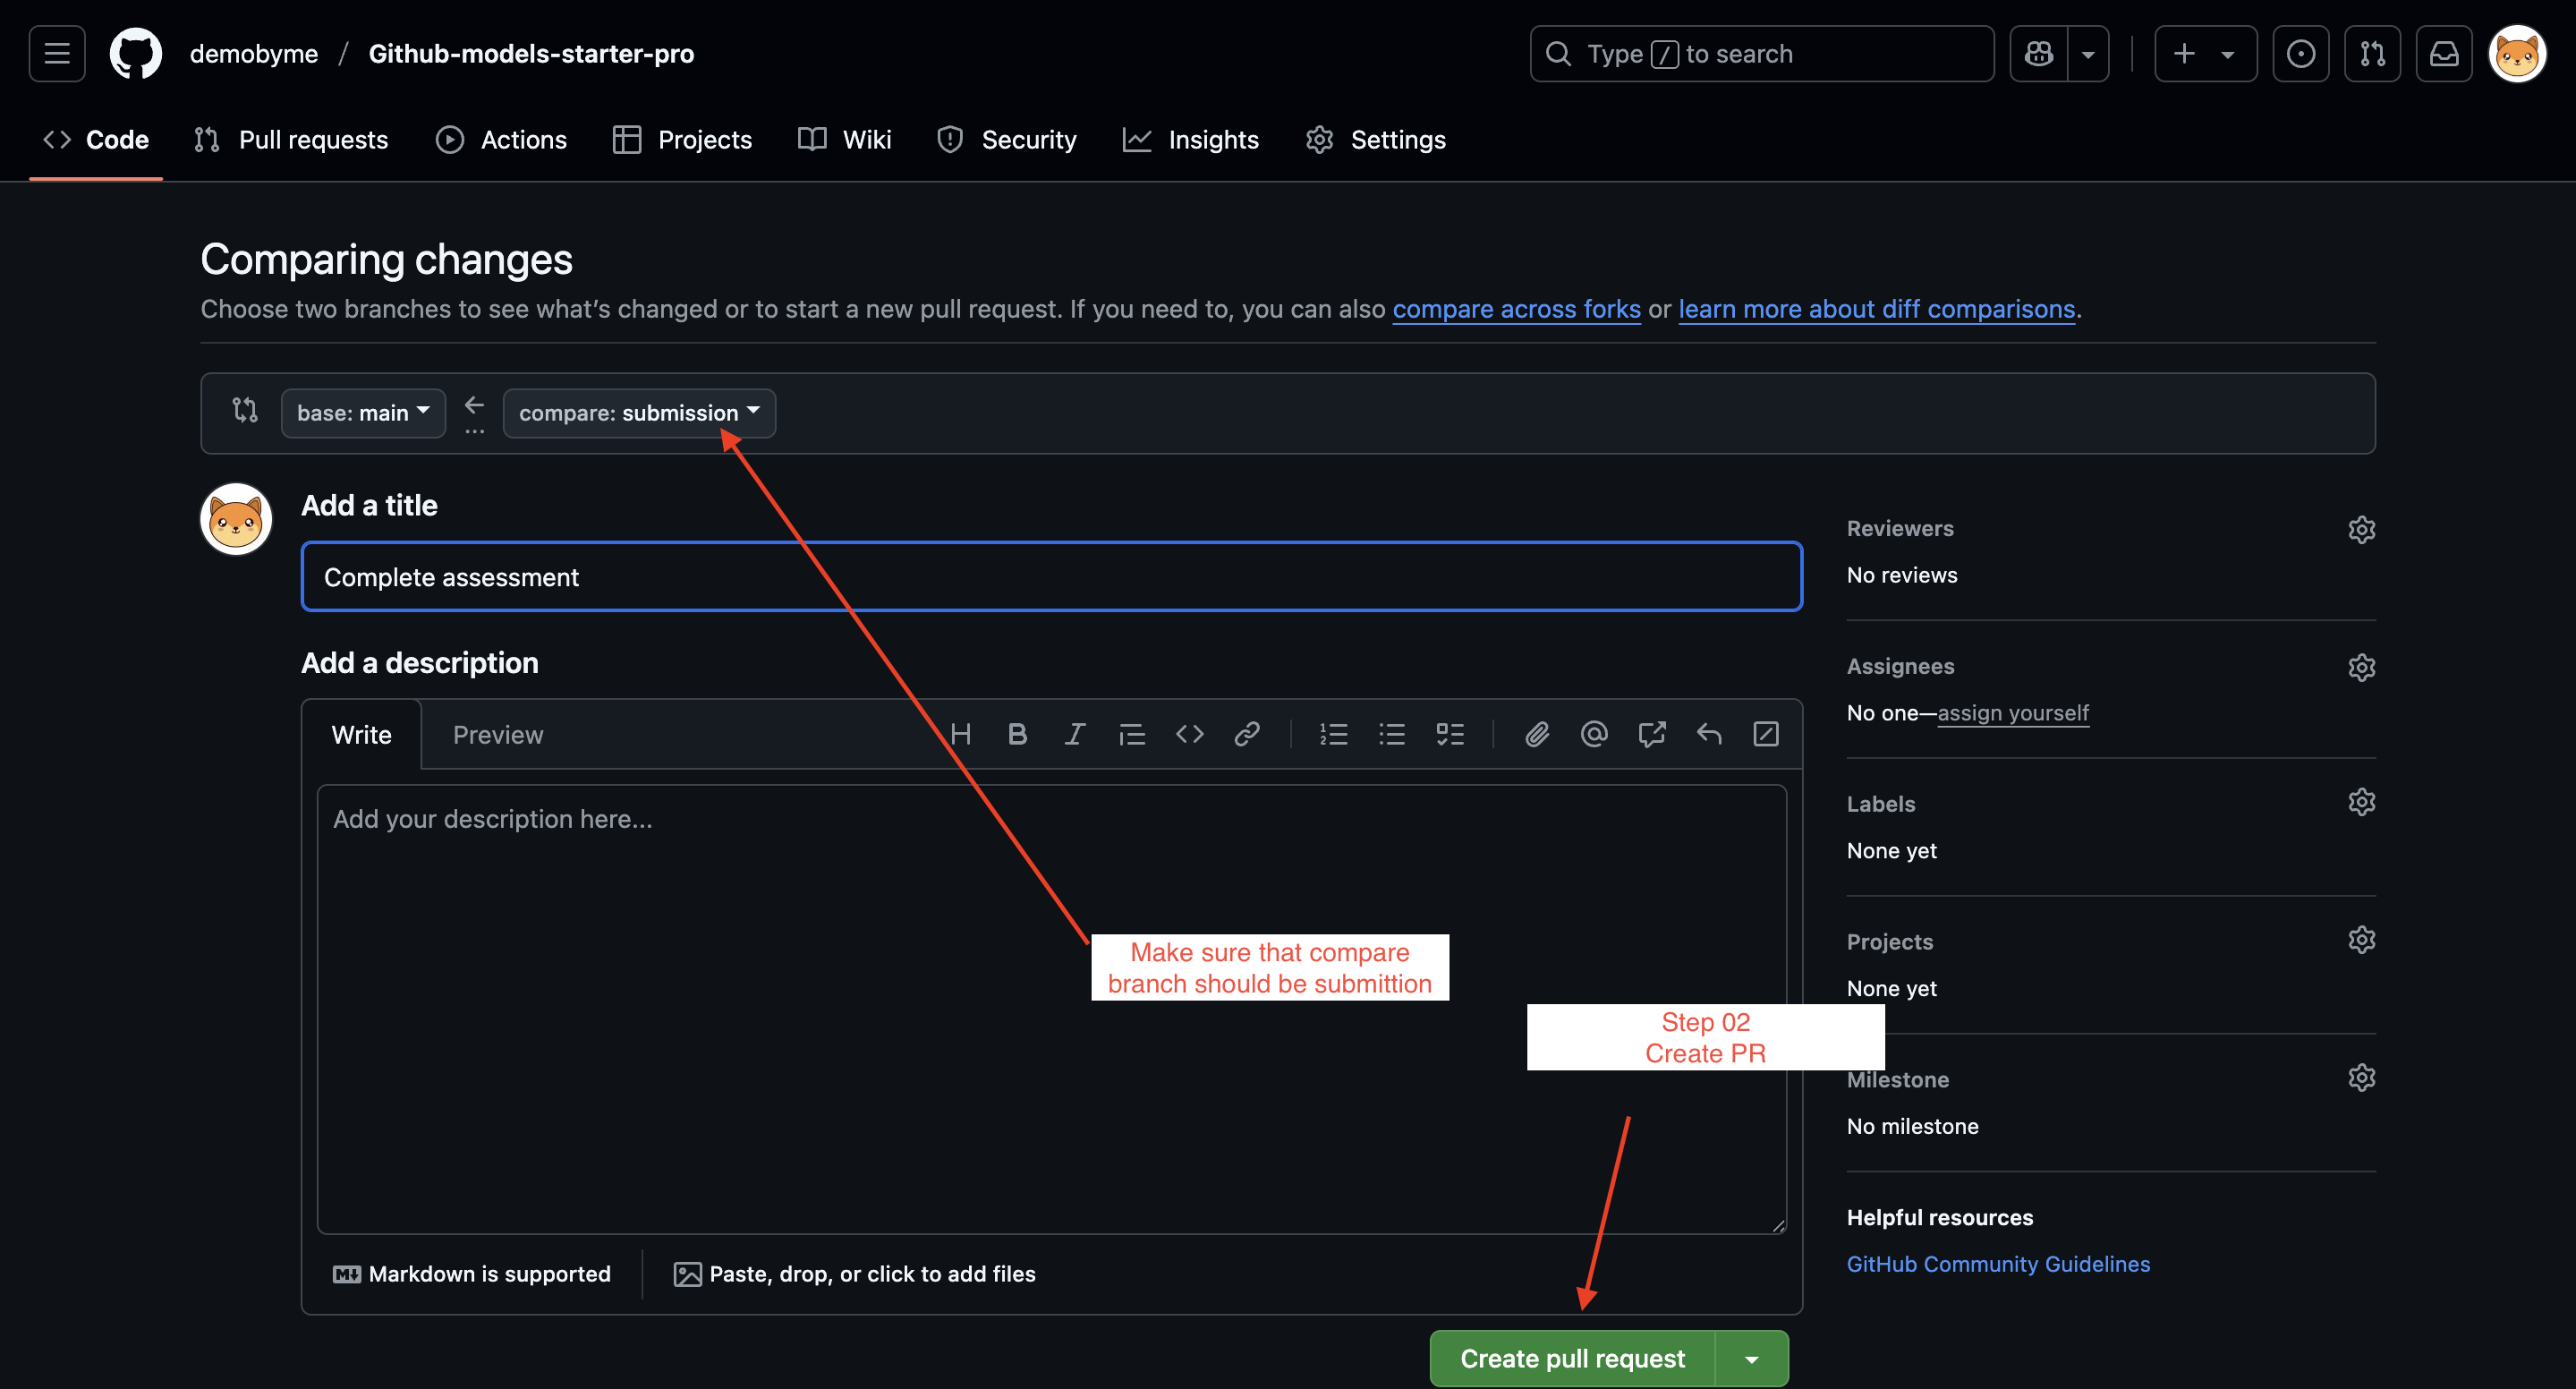Open the compare: submission branch dropdown
This screenshot has height=1389, width=2576.
click(x=639, y=412)
